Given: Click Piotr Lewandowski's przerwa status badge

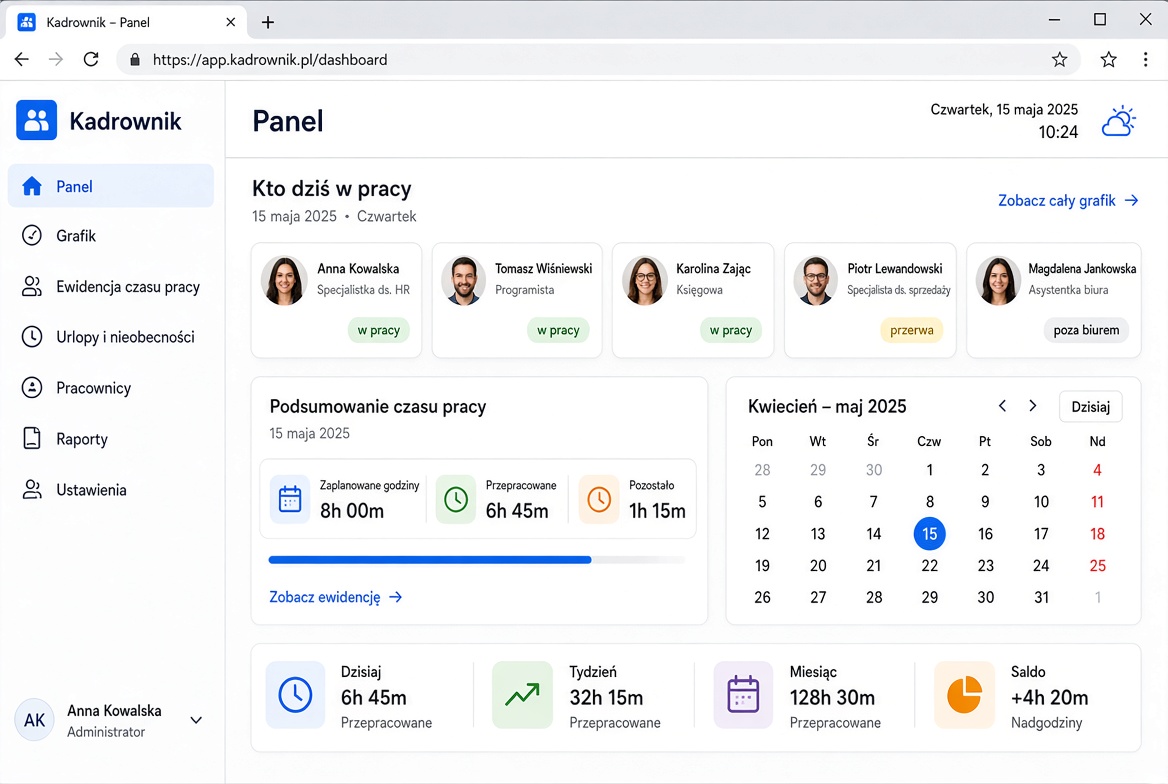Looking at the screenshot, I should pos(912,330).
